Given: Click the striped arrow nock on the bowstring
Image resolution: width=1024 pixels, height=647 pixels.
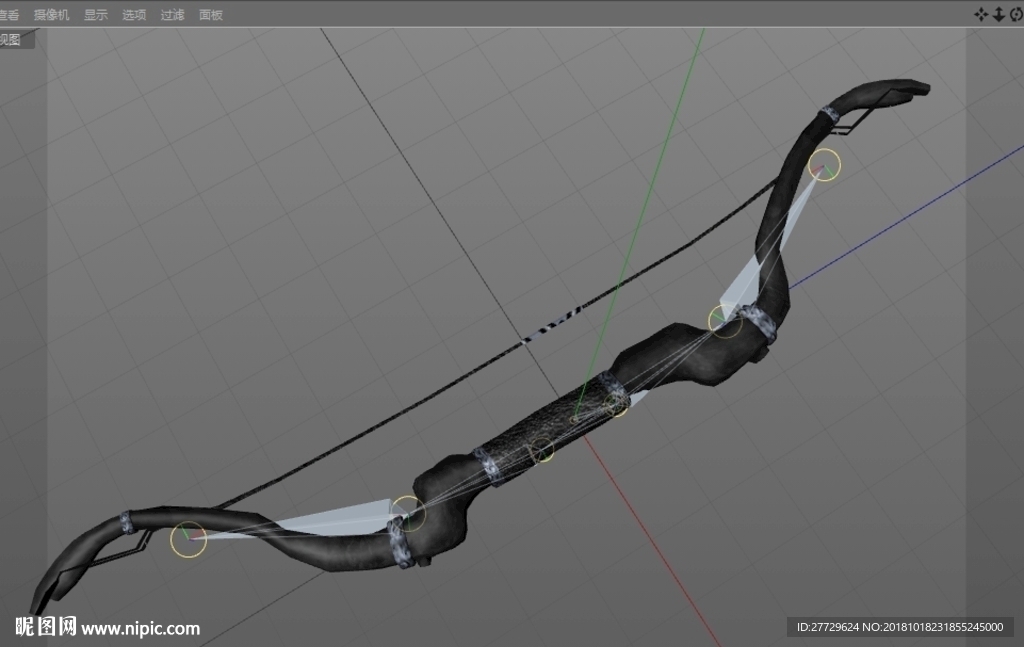Looking at the screenshot, I should 552,324.
